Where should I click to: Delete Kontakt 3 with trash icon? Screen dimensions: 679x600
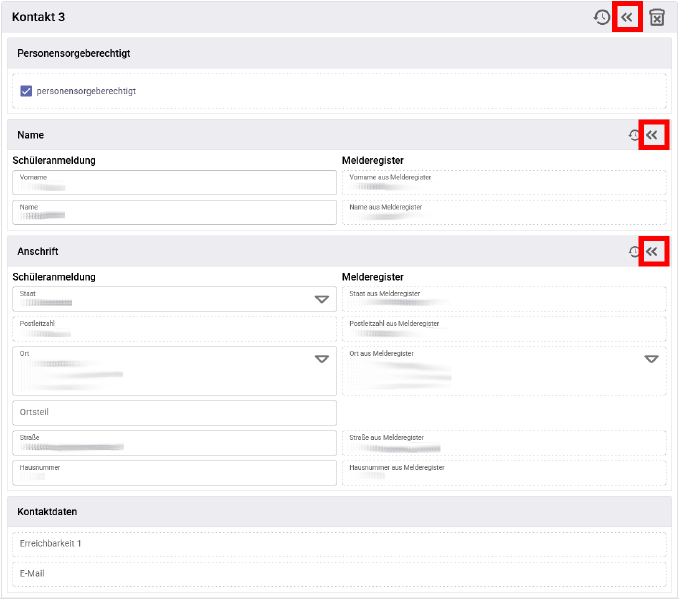coord(657,17)
